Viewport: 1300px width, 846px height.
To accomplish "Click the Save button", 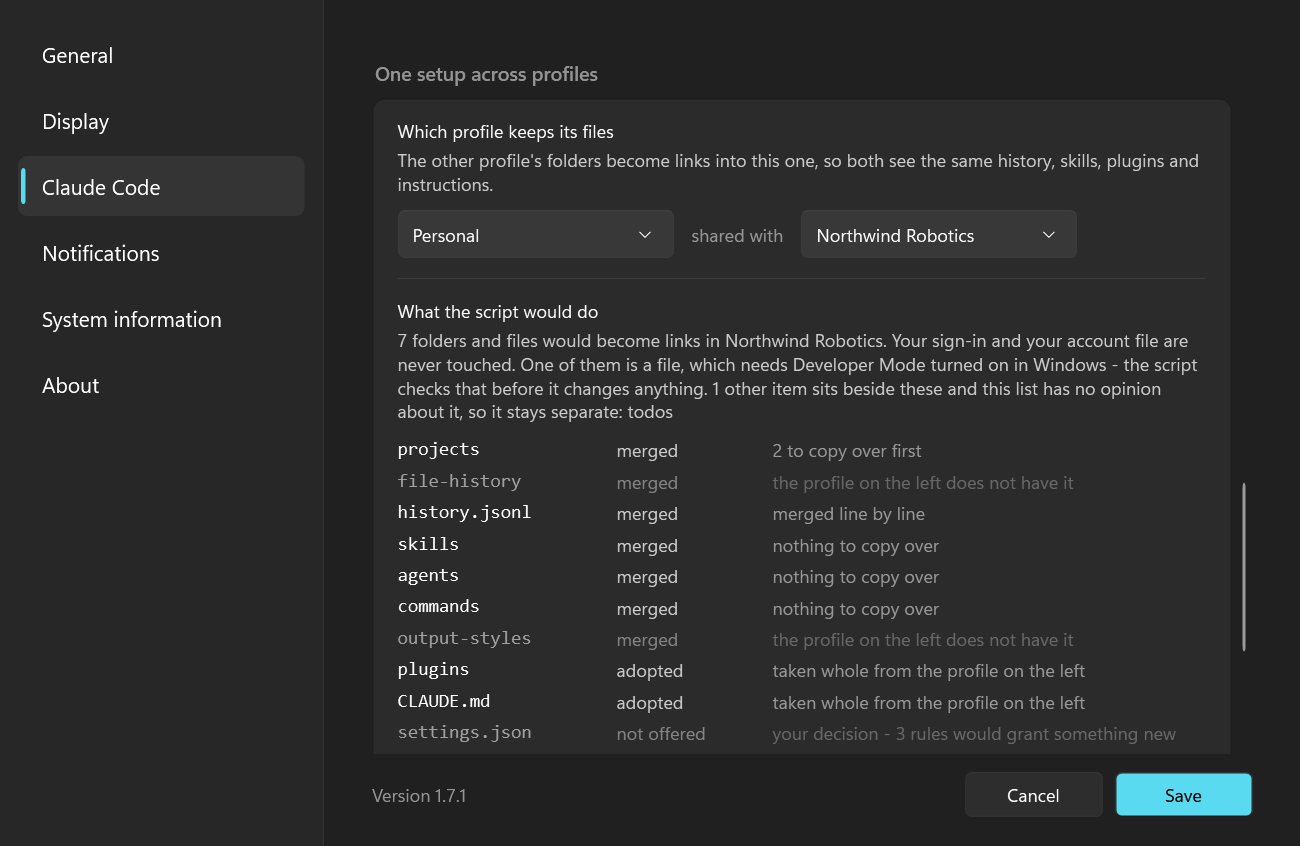I will (1183, 795).
